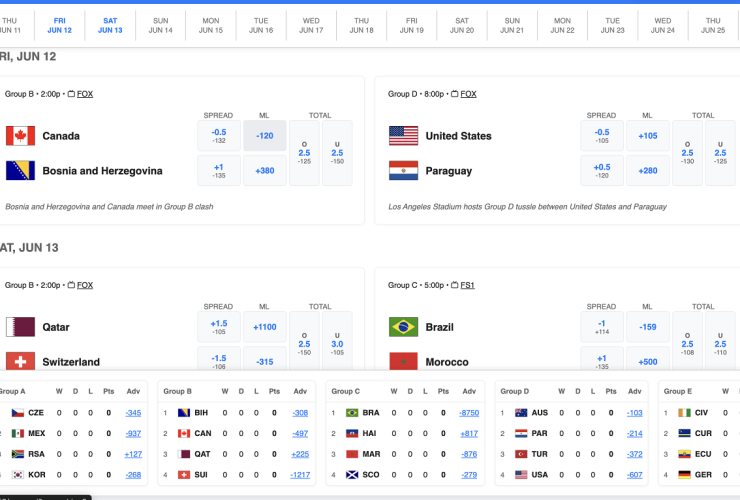Select United States moneyline +105
The height and width of the screenshot is (500, 740).
[648, 136]
